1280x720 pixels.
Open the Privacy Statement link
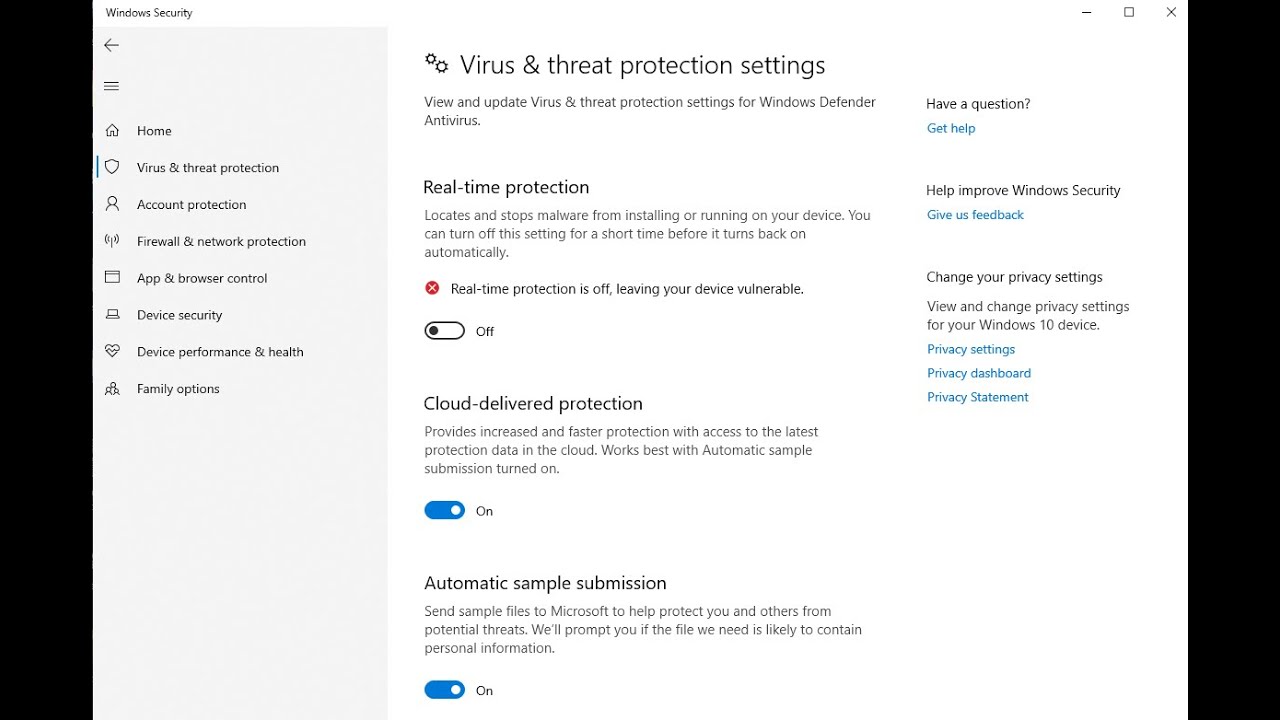click(x=977, y=397)
